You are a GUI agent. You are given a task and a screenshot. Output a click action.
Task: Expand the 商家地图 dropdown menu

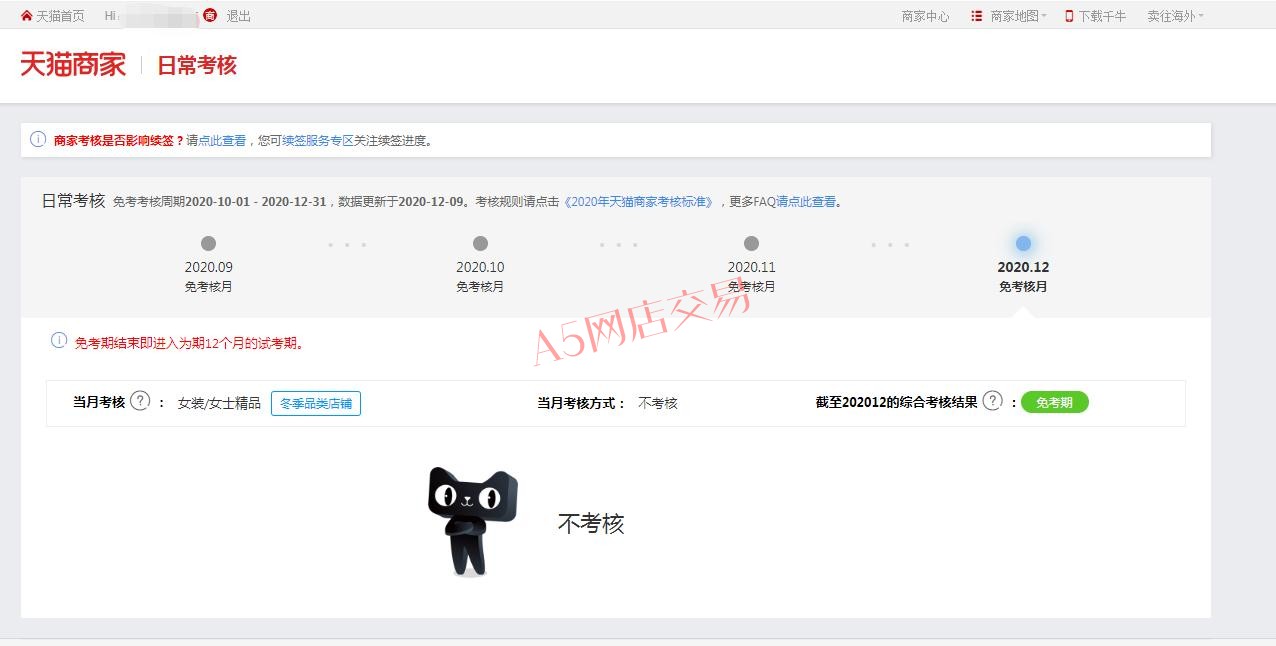[1018, 16]
